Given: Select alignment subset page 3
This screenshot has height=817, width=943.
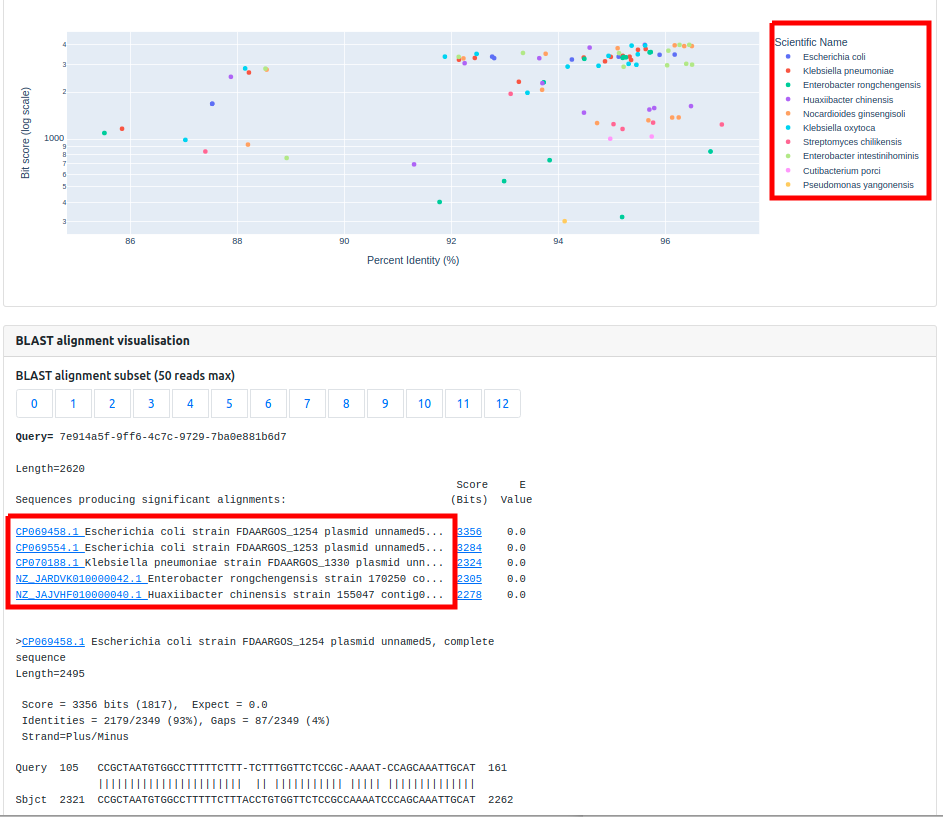Looking at the screenshot, I should 151,404.
